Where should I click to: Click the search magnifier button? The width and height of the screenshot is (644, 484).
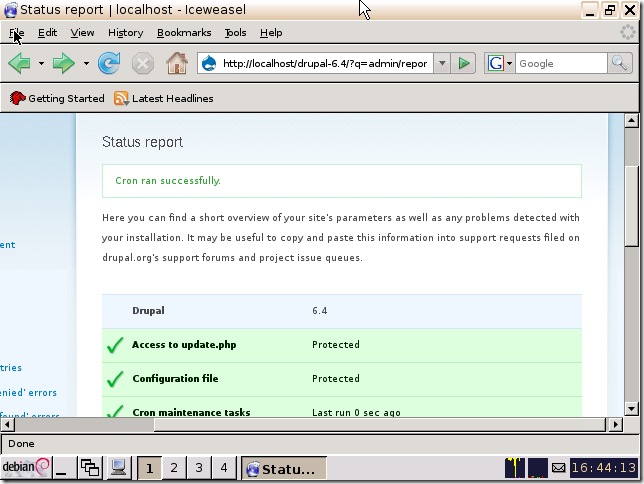619,63
